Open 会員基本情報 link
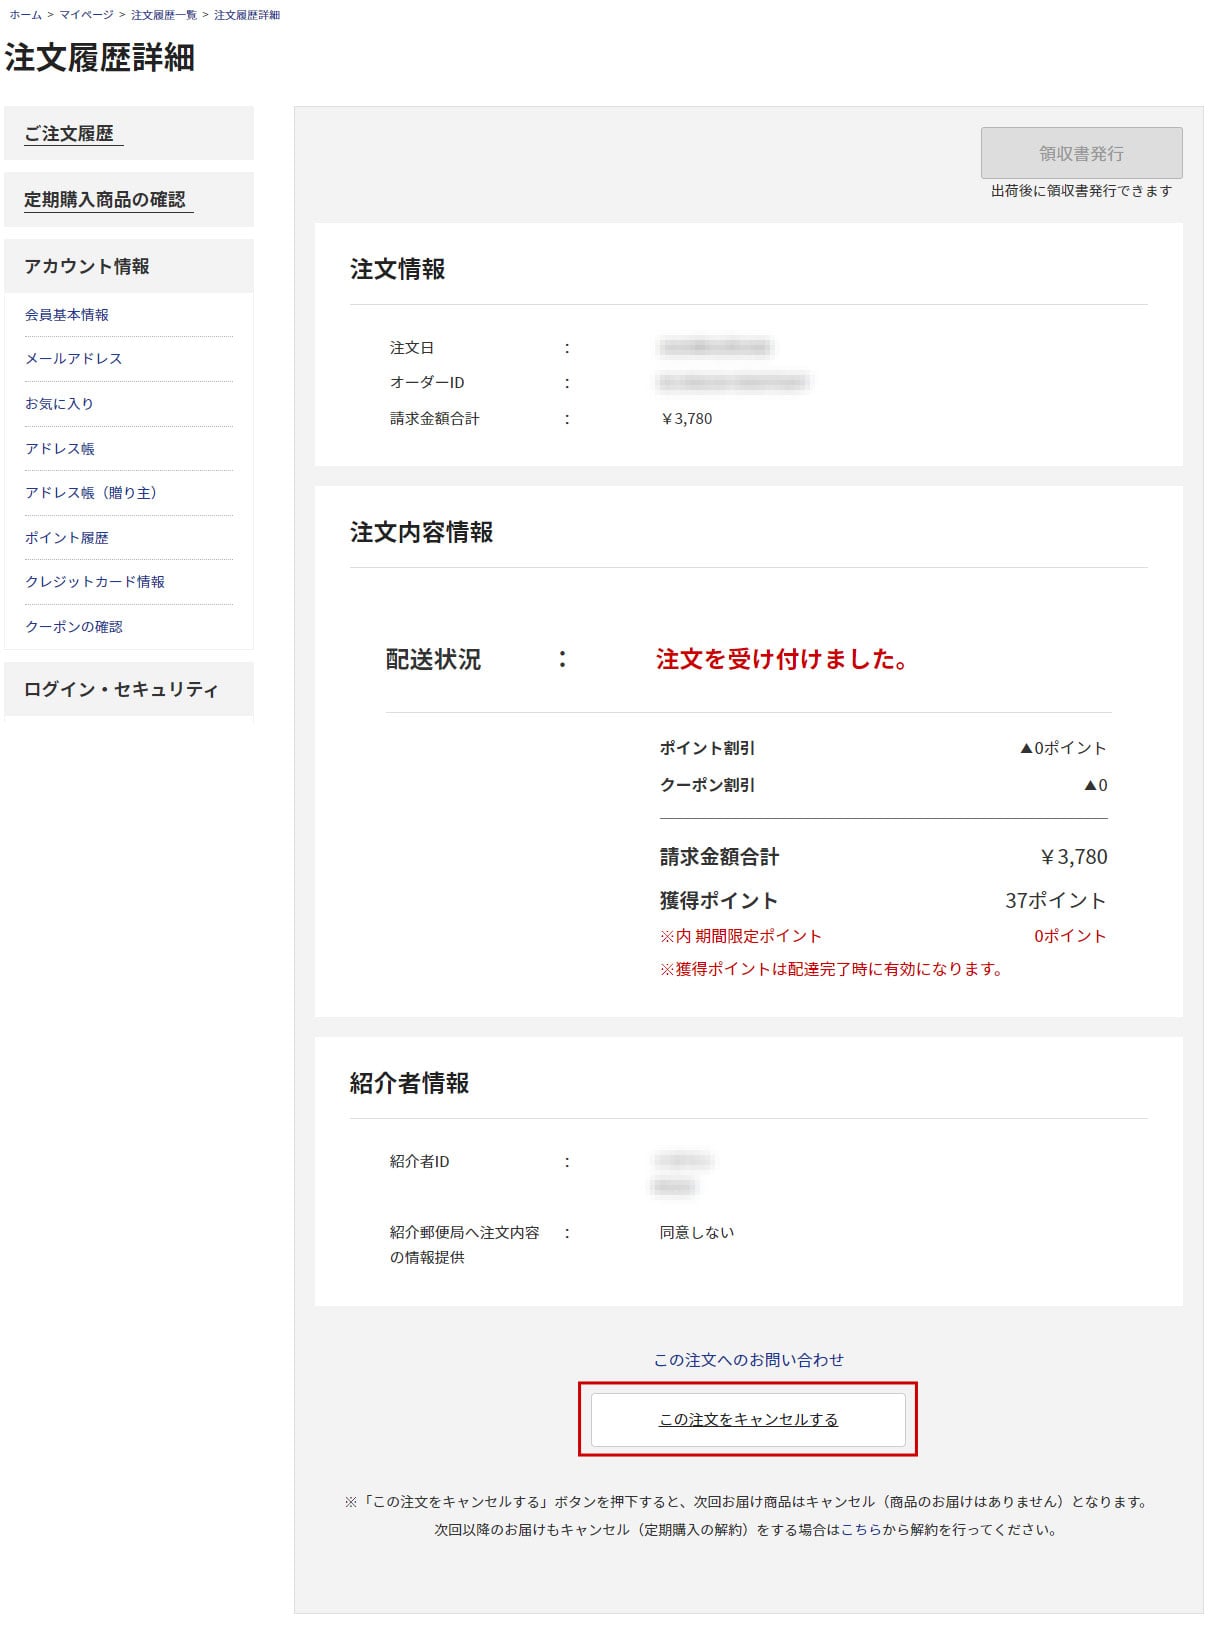The image size is (1214, 1632). [x=67, y=315]
